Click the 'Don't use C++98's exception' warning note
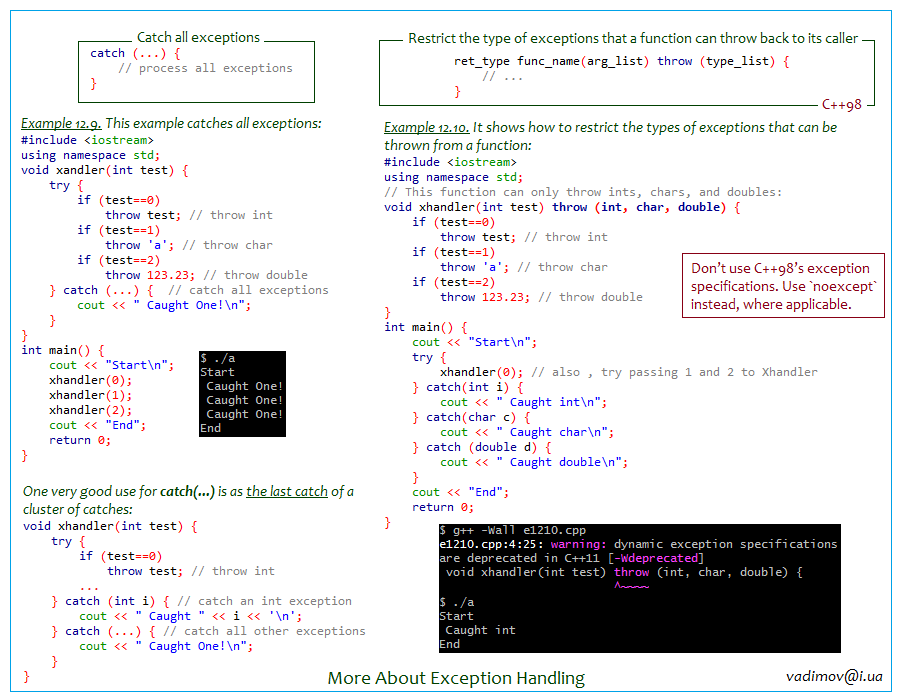The width and height of the screenshot is (900, 700). click(783, 286)
